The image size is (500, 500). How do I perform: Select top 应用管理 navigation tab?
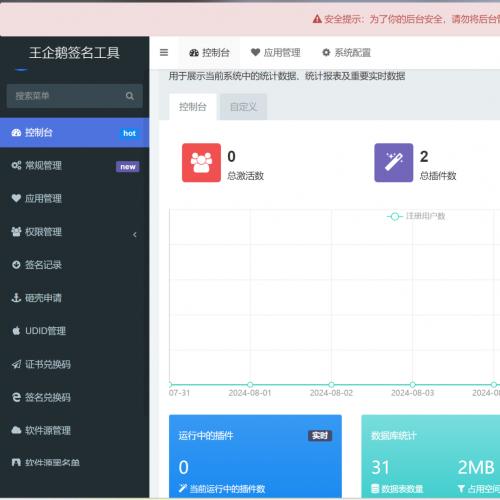click(x=276, y=53)
